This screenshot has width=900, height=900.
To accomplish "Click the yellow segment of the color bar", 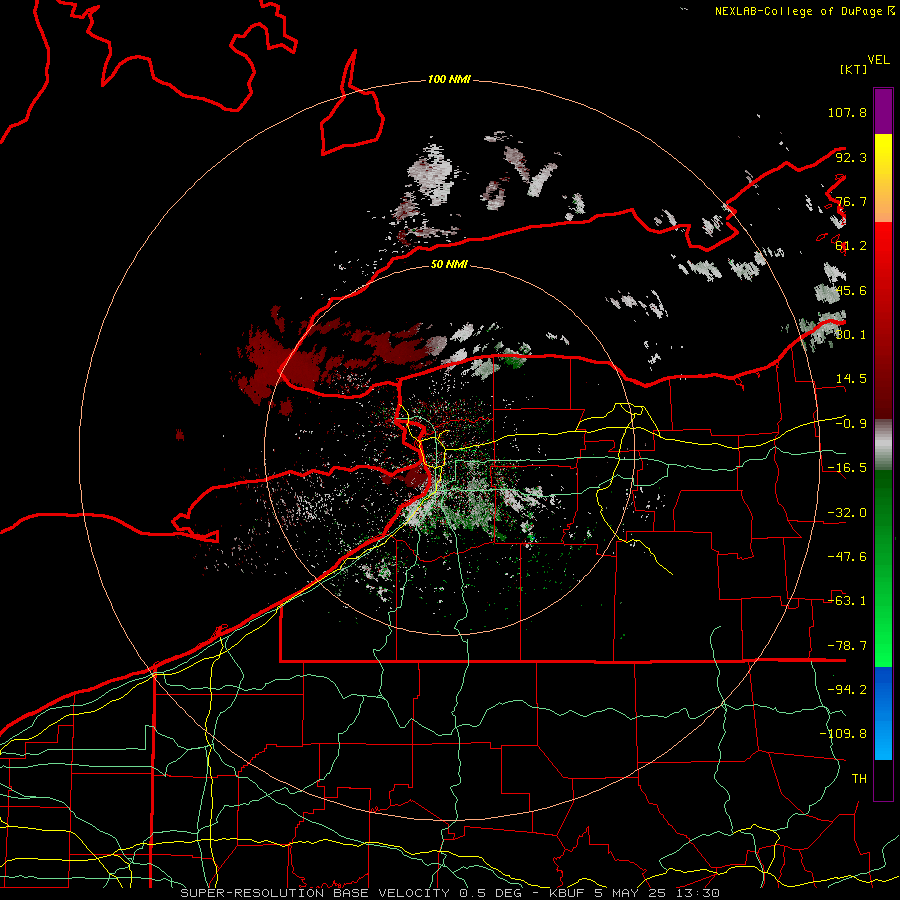I will (x=883, y=178).
